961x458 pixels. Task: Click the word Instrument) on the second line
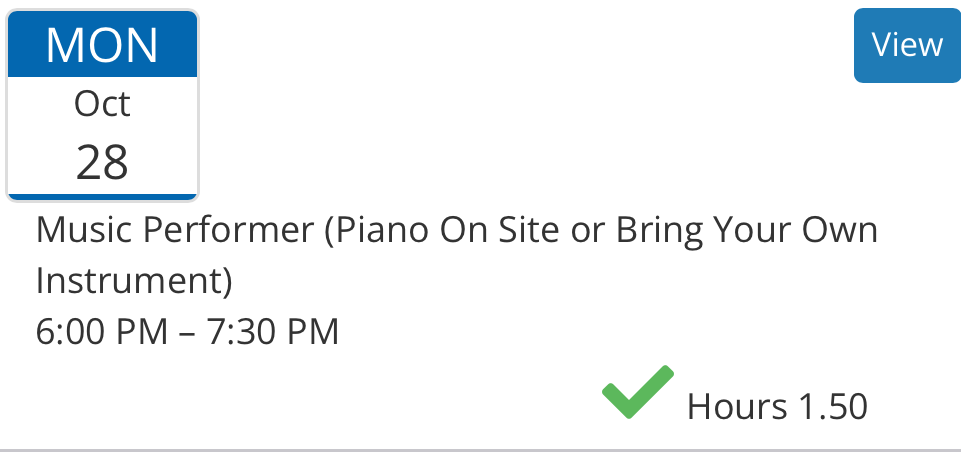pos(134,281)
